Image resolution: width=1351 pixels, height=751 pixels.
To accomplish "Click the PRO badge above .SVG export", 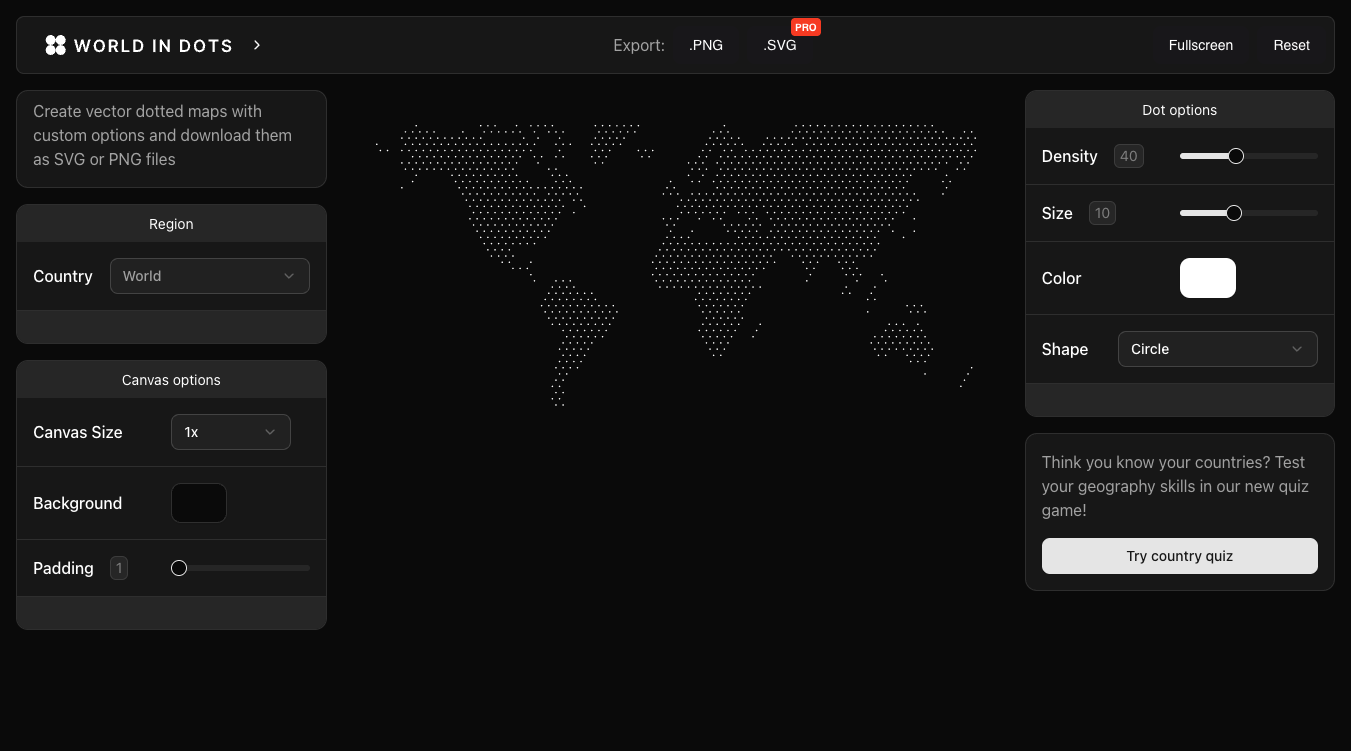I will click(805, 27).
